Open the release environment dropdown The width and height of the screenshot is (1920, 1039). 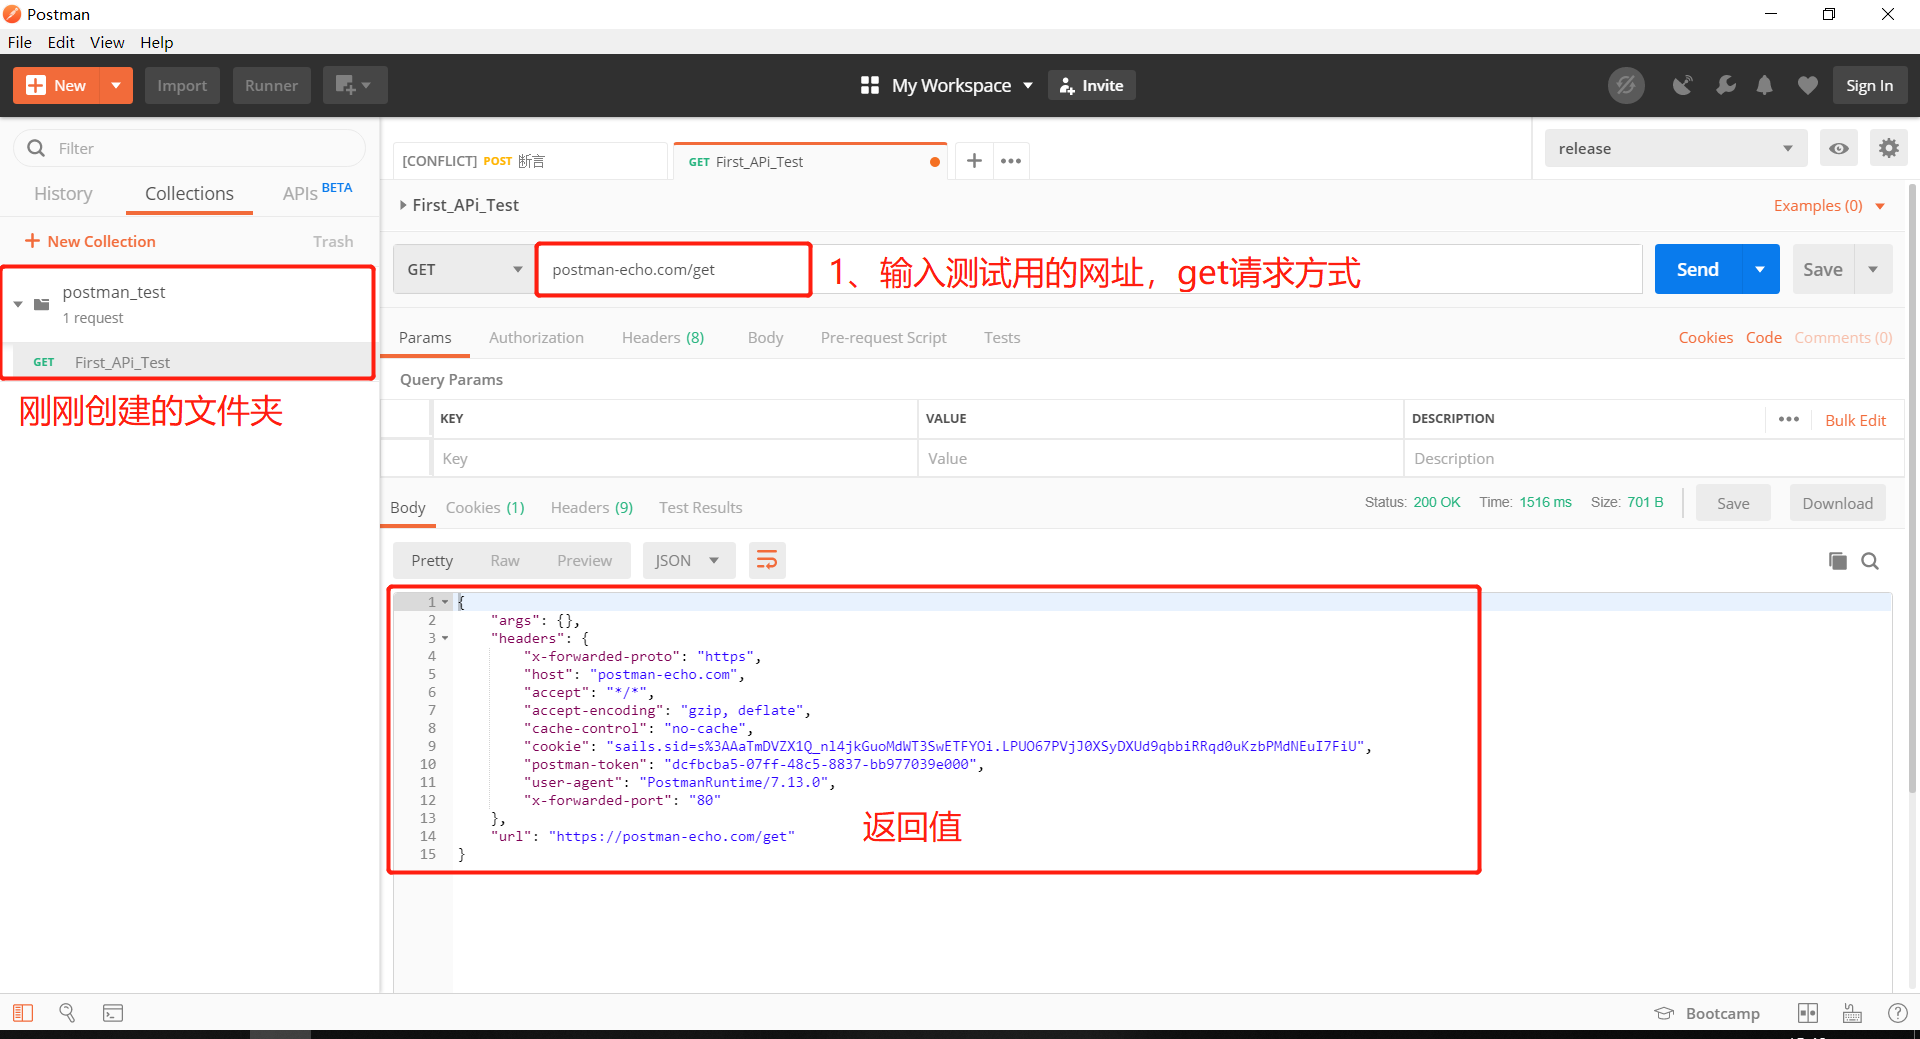click(x=1675, y=148)
